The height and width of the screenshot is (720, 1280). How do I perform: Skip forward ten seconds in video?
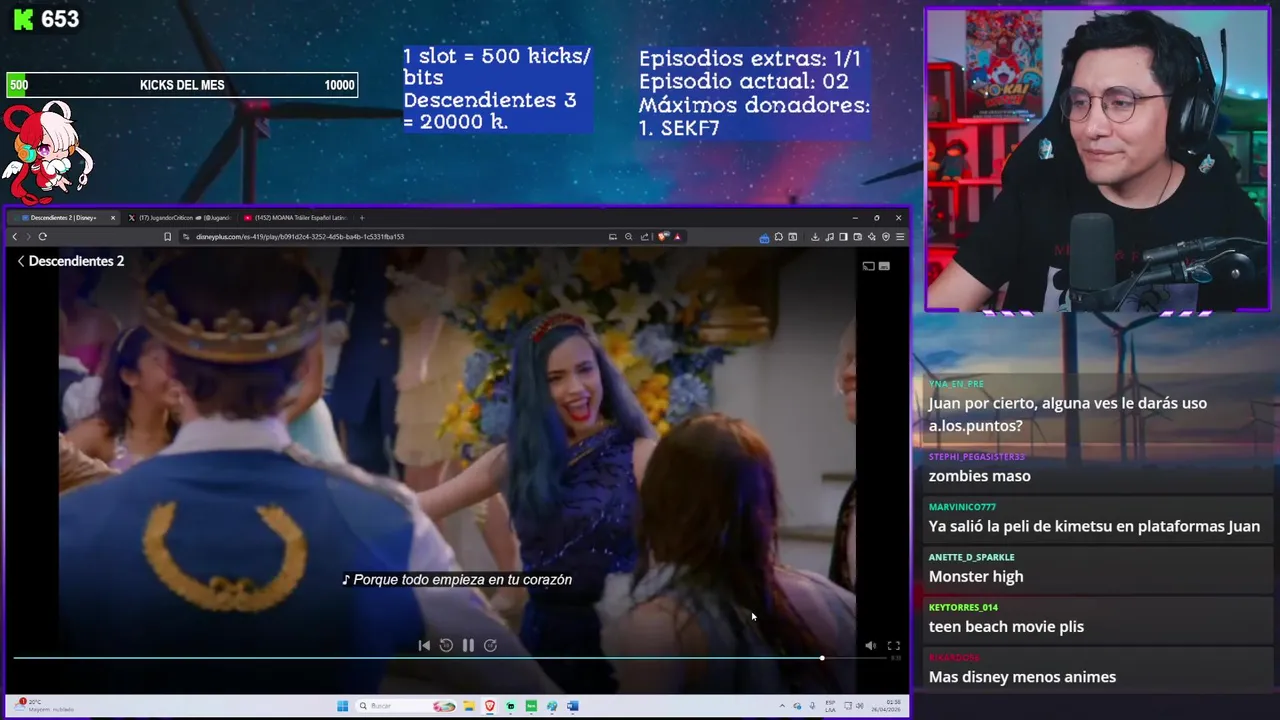click(490, 646)
